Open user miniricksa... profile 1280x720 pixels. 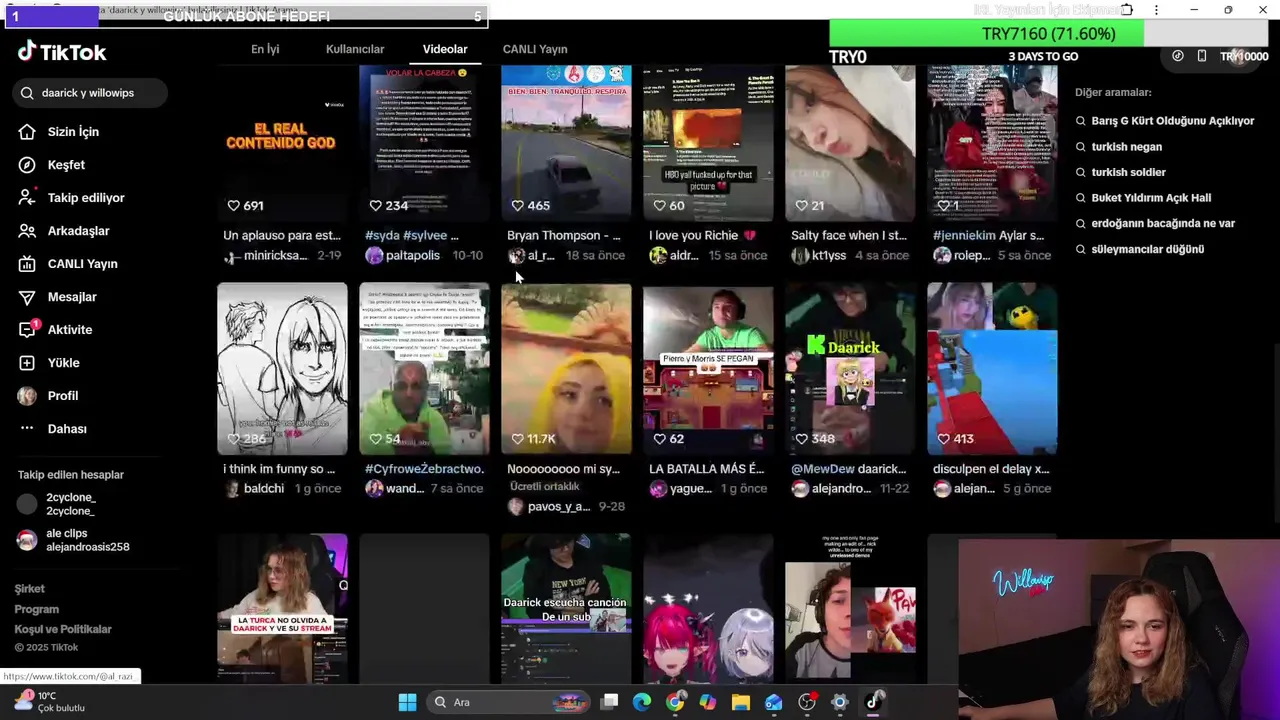coord(266,256)
